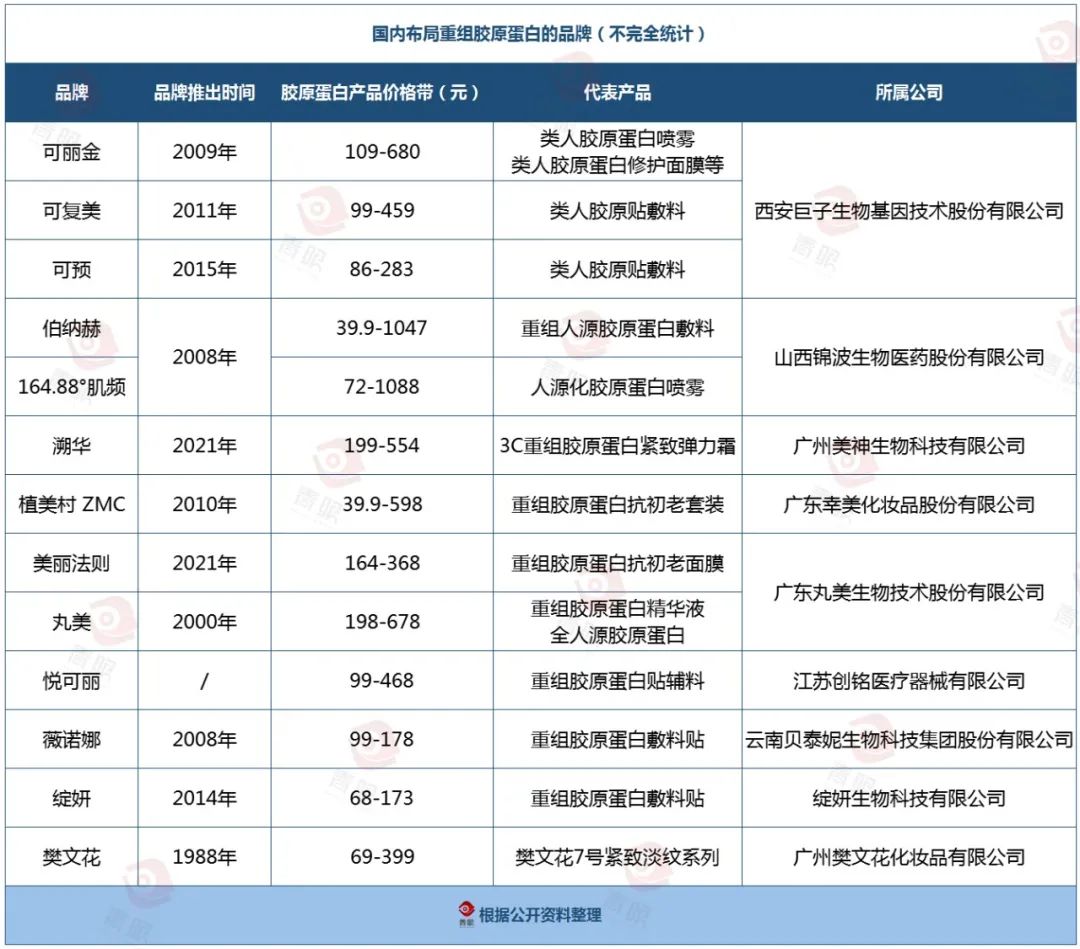The image size is (1080, 949).
Task: Click the company 江苏创铭医疗器械有限公司
Action: click(x=909, y=681)
